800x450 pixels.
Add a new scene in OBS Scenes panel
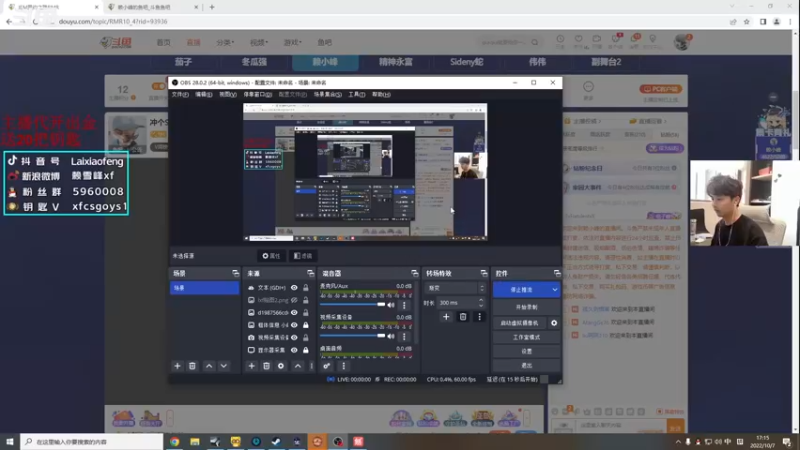pos(177,366)
